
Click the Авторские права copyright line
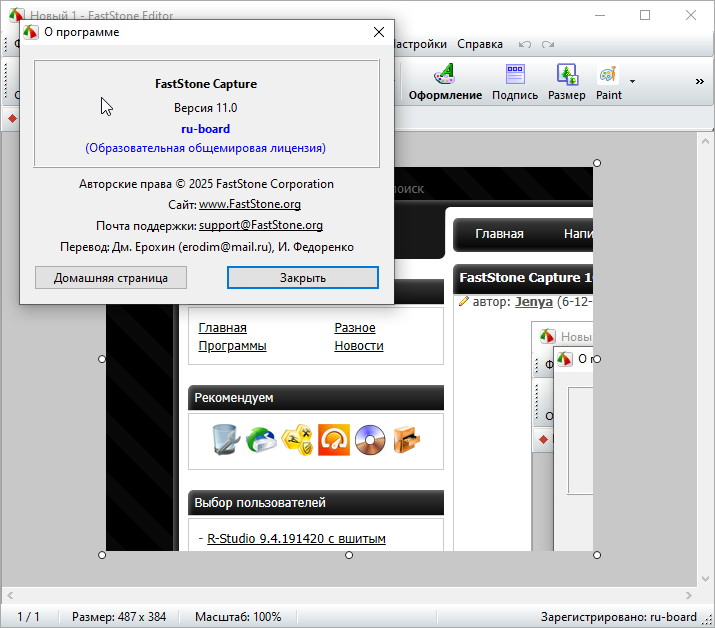[206, 184]
